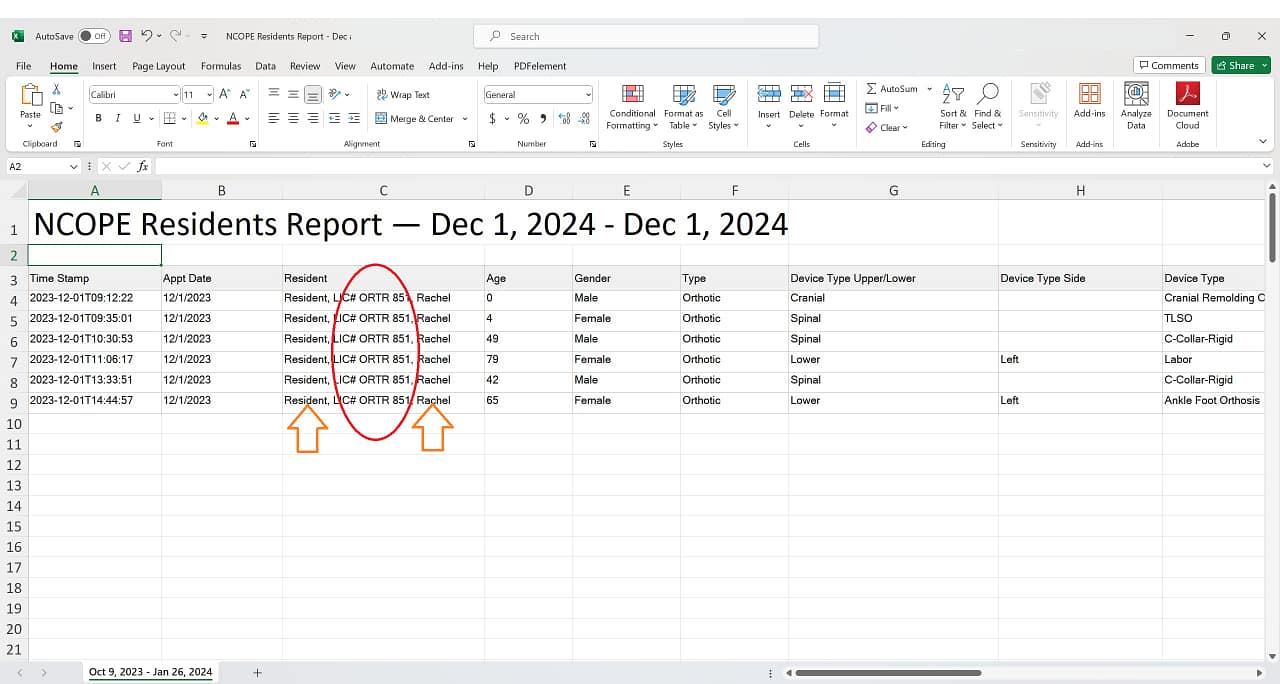
Task: Click the Save floppy disk icon
Action: pyautogui.click(x=126, y=36)
